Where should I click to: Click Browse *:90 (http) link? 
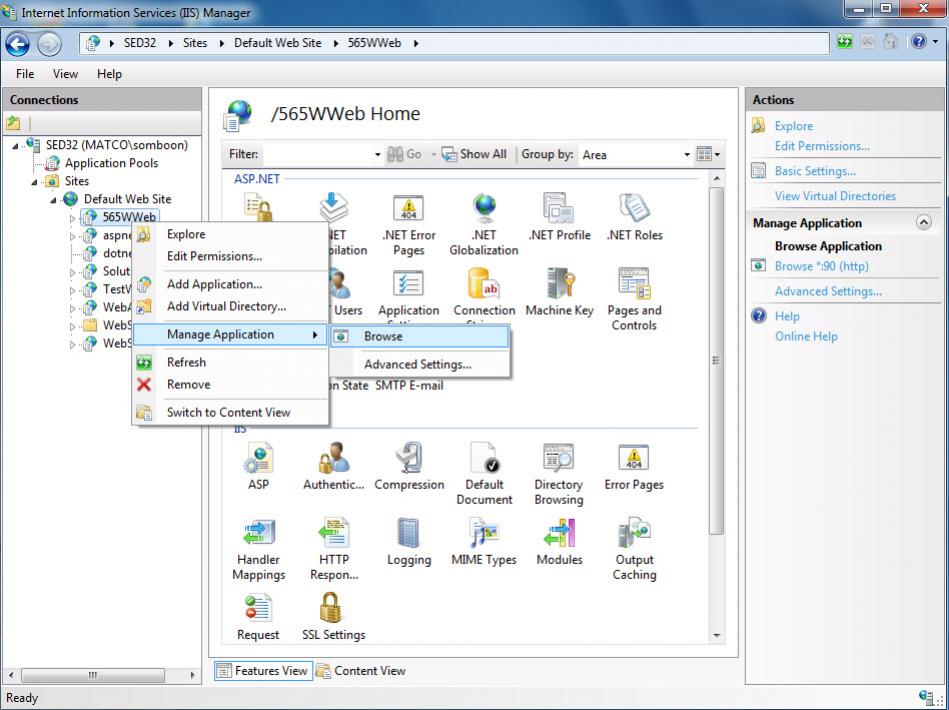[821, 266]
